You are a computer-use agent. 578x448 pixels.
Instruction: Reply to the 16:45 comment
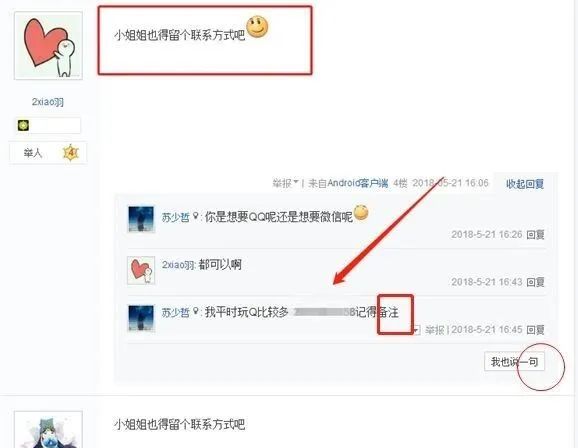[x=535, y=330]
